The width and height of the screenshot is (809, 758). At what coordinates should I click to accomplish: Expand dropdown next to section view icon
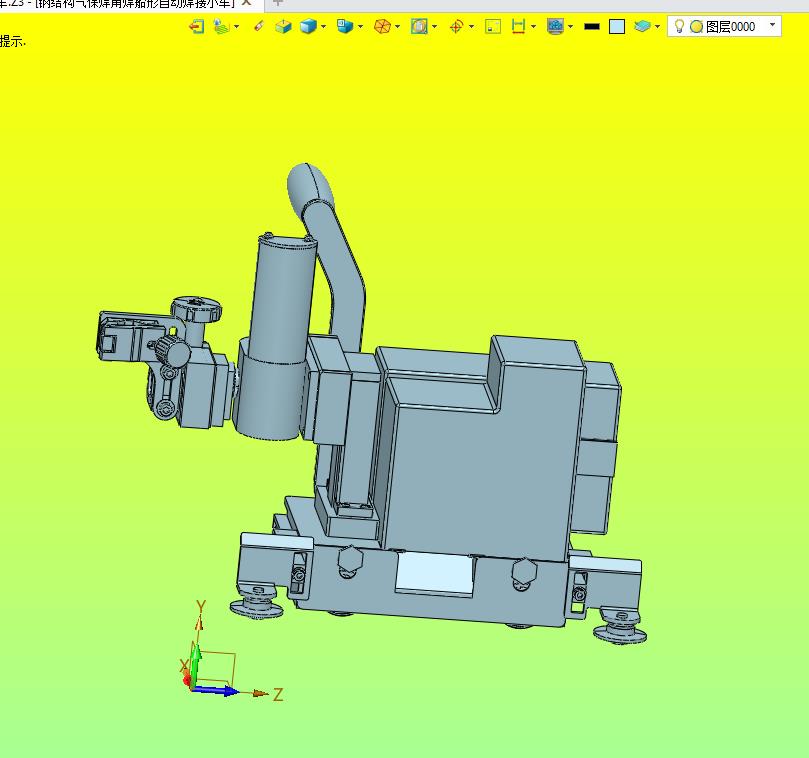tap(434, 26)
